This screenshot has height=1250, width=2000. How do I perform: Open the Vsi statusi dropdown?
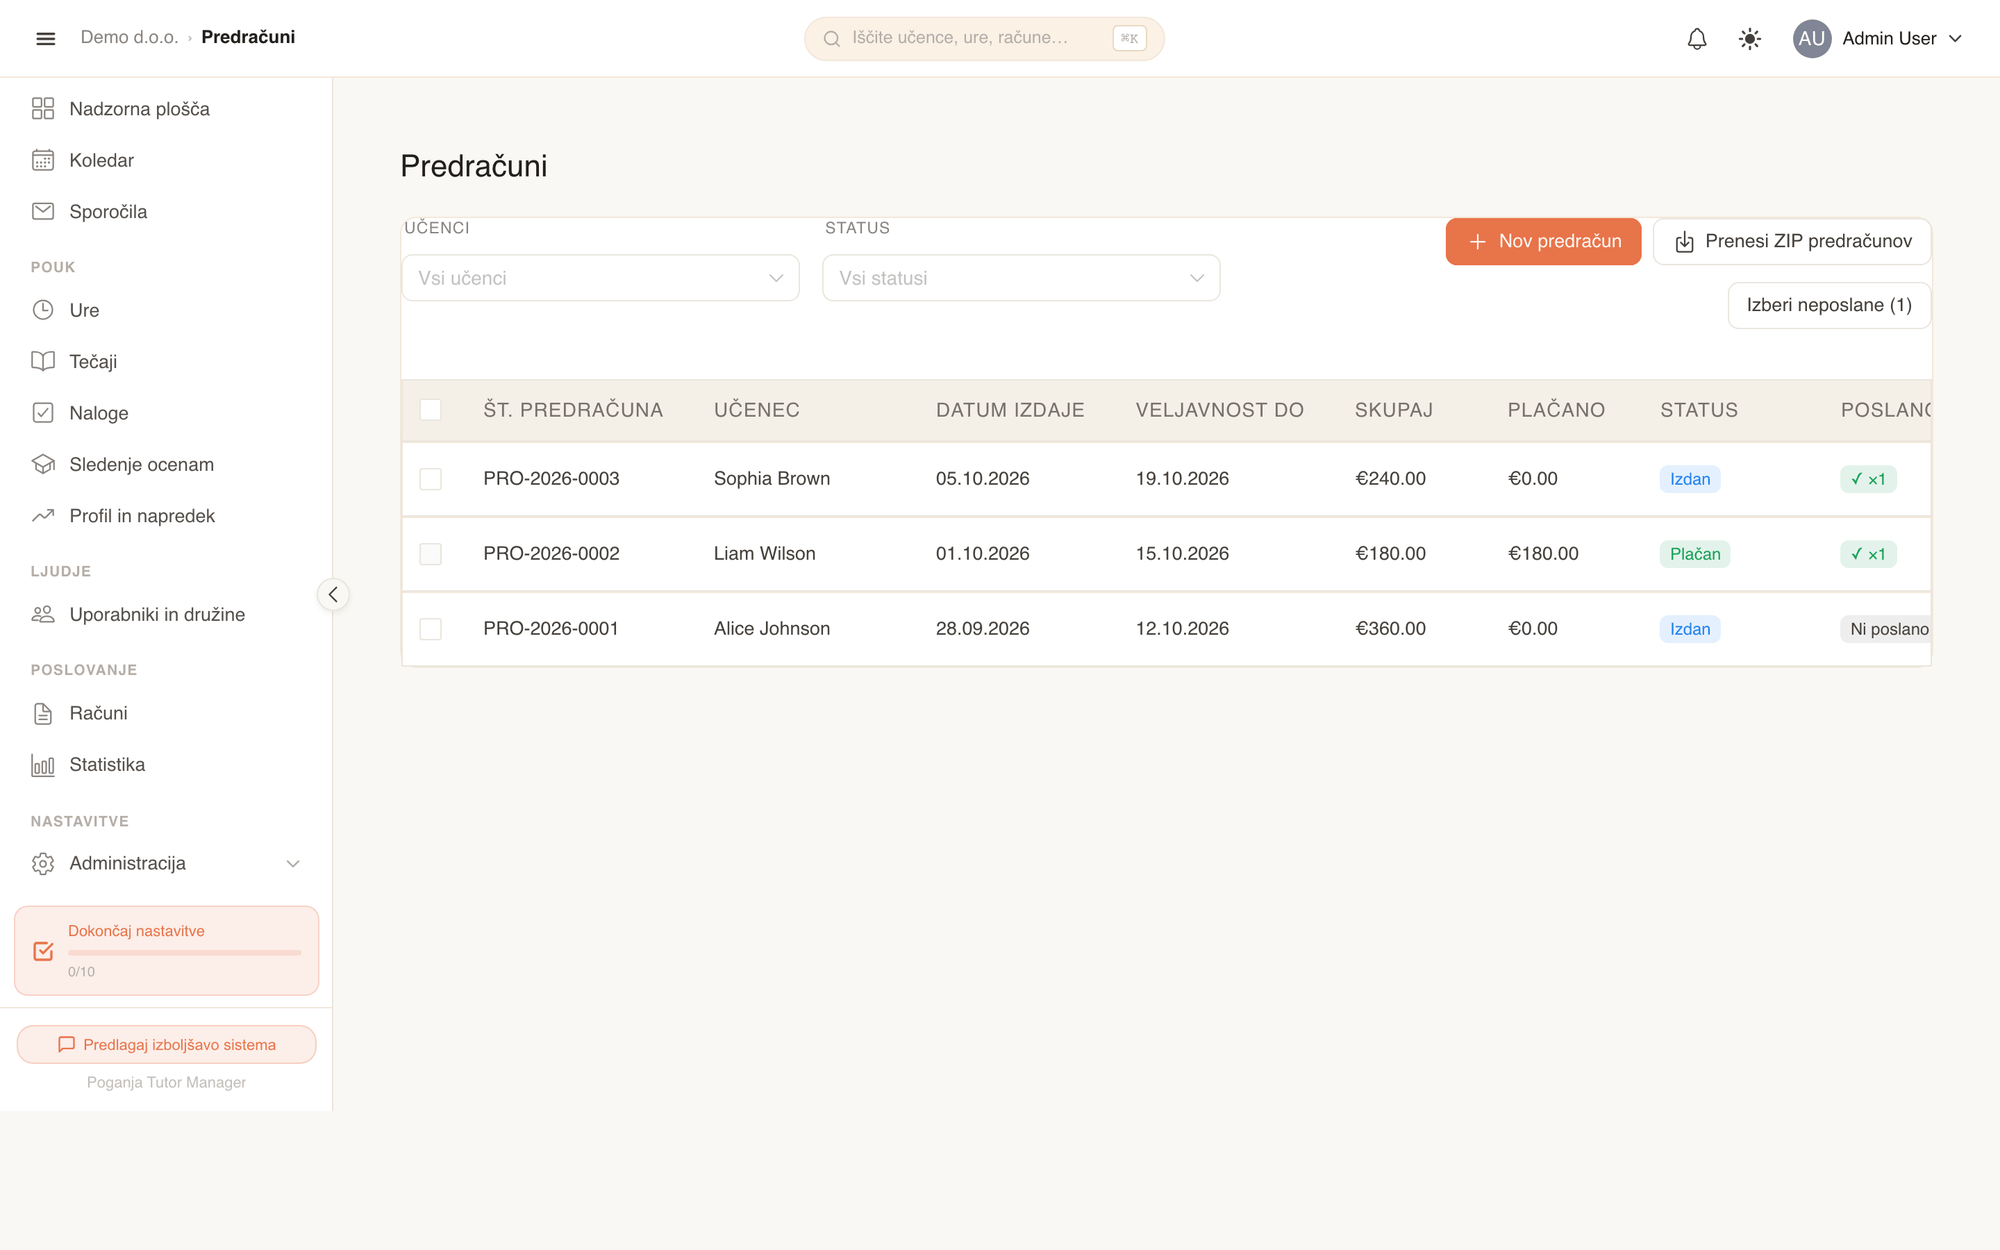point(1021,278)
